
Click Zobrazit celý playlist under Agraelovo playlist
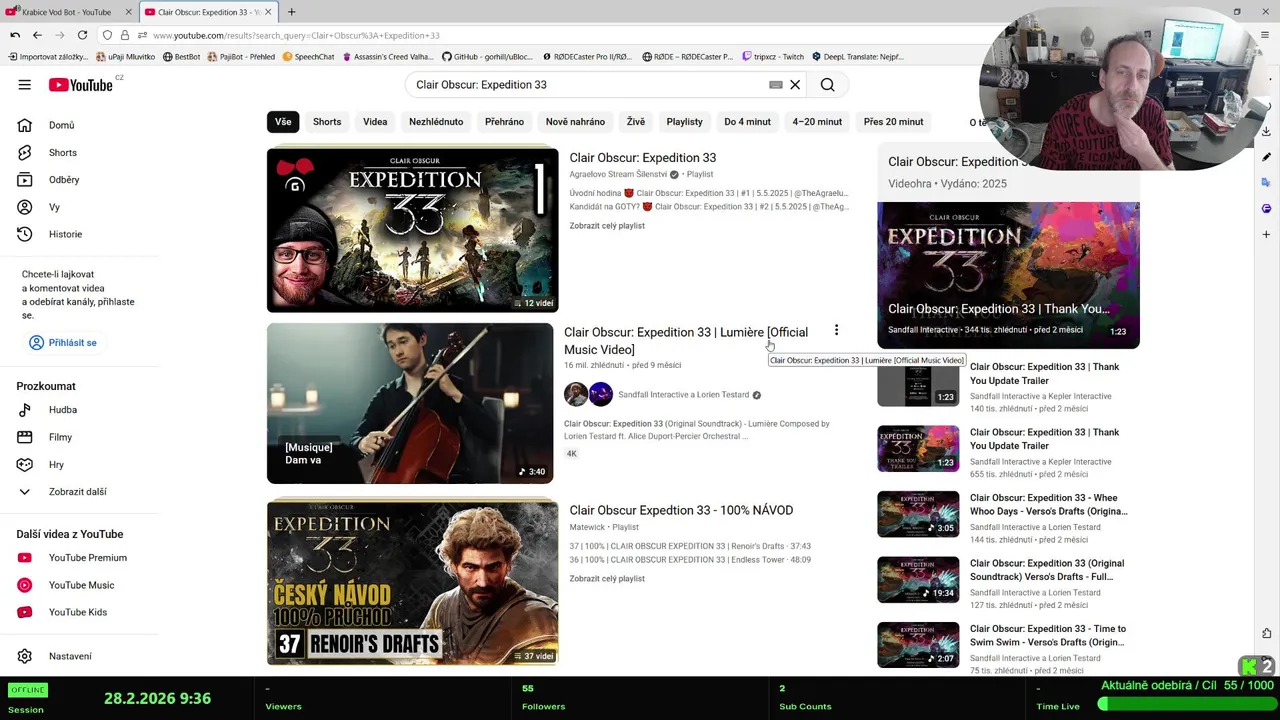tap(607, 226)
